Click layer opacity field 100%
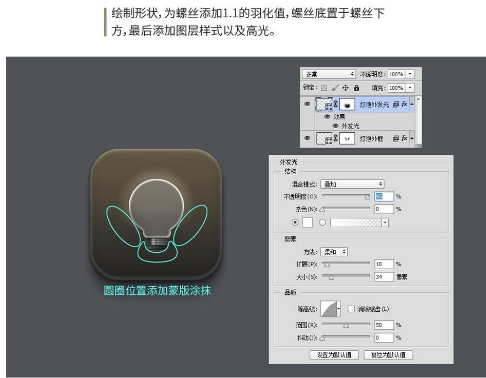The width and height of the screenshot is (486, 378). point(397,74)
